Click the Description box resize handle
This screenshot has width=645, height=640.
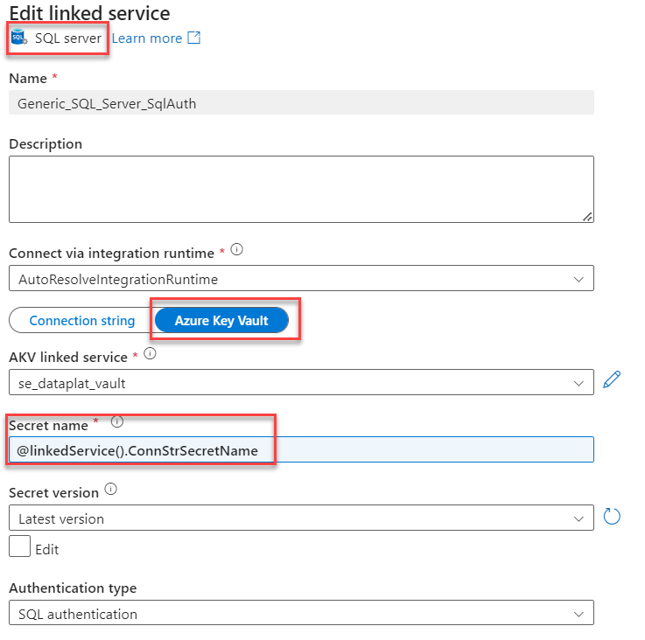pyautogui.click(x=587, y=215)
